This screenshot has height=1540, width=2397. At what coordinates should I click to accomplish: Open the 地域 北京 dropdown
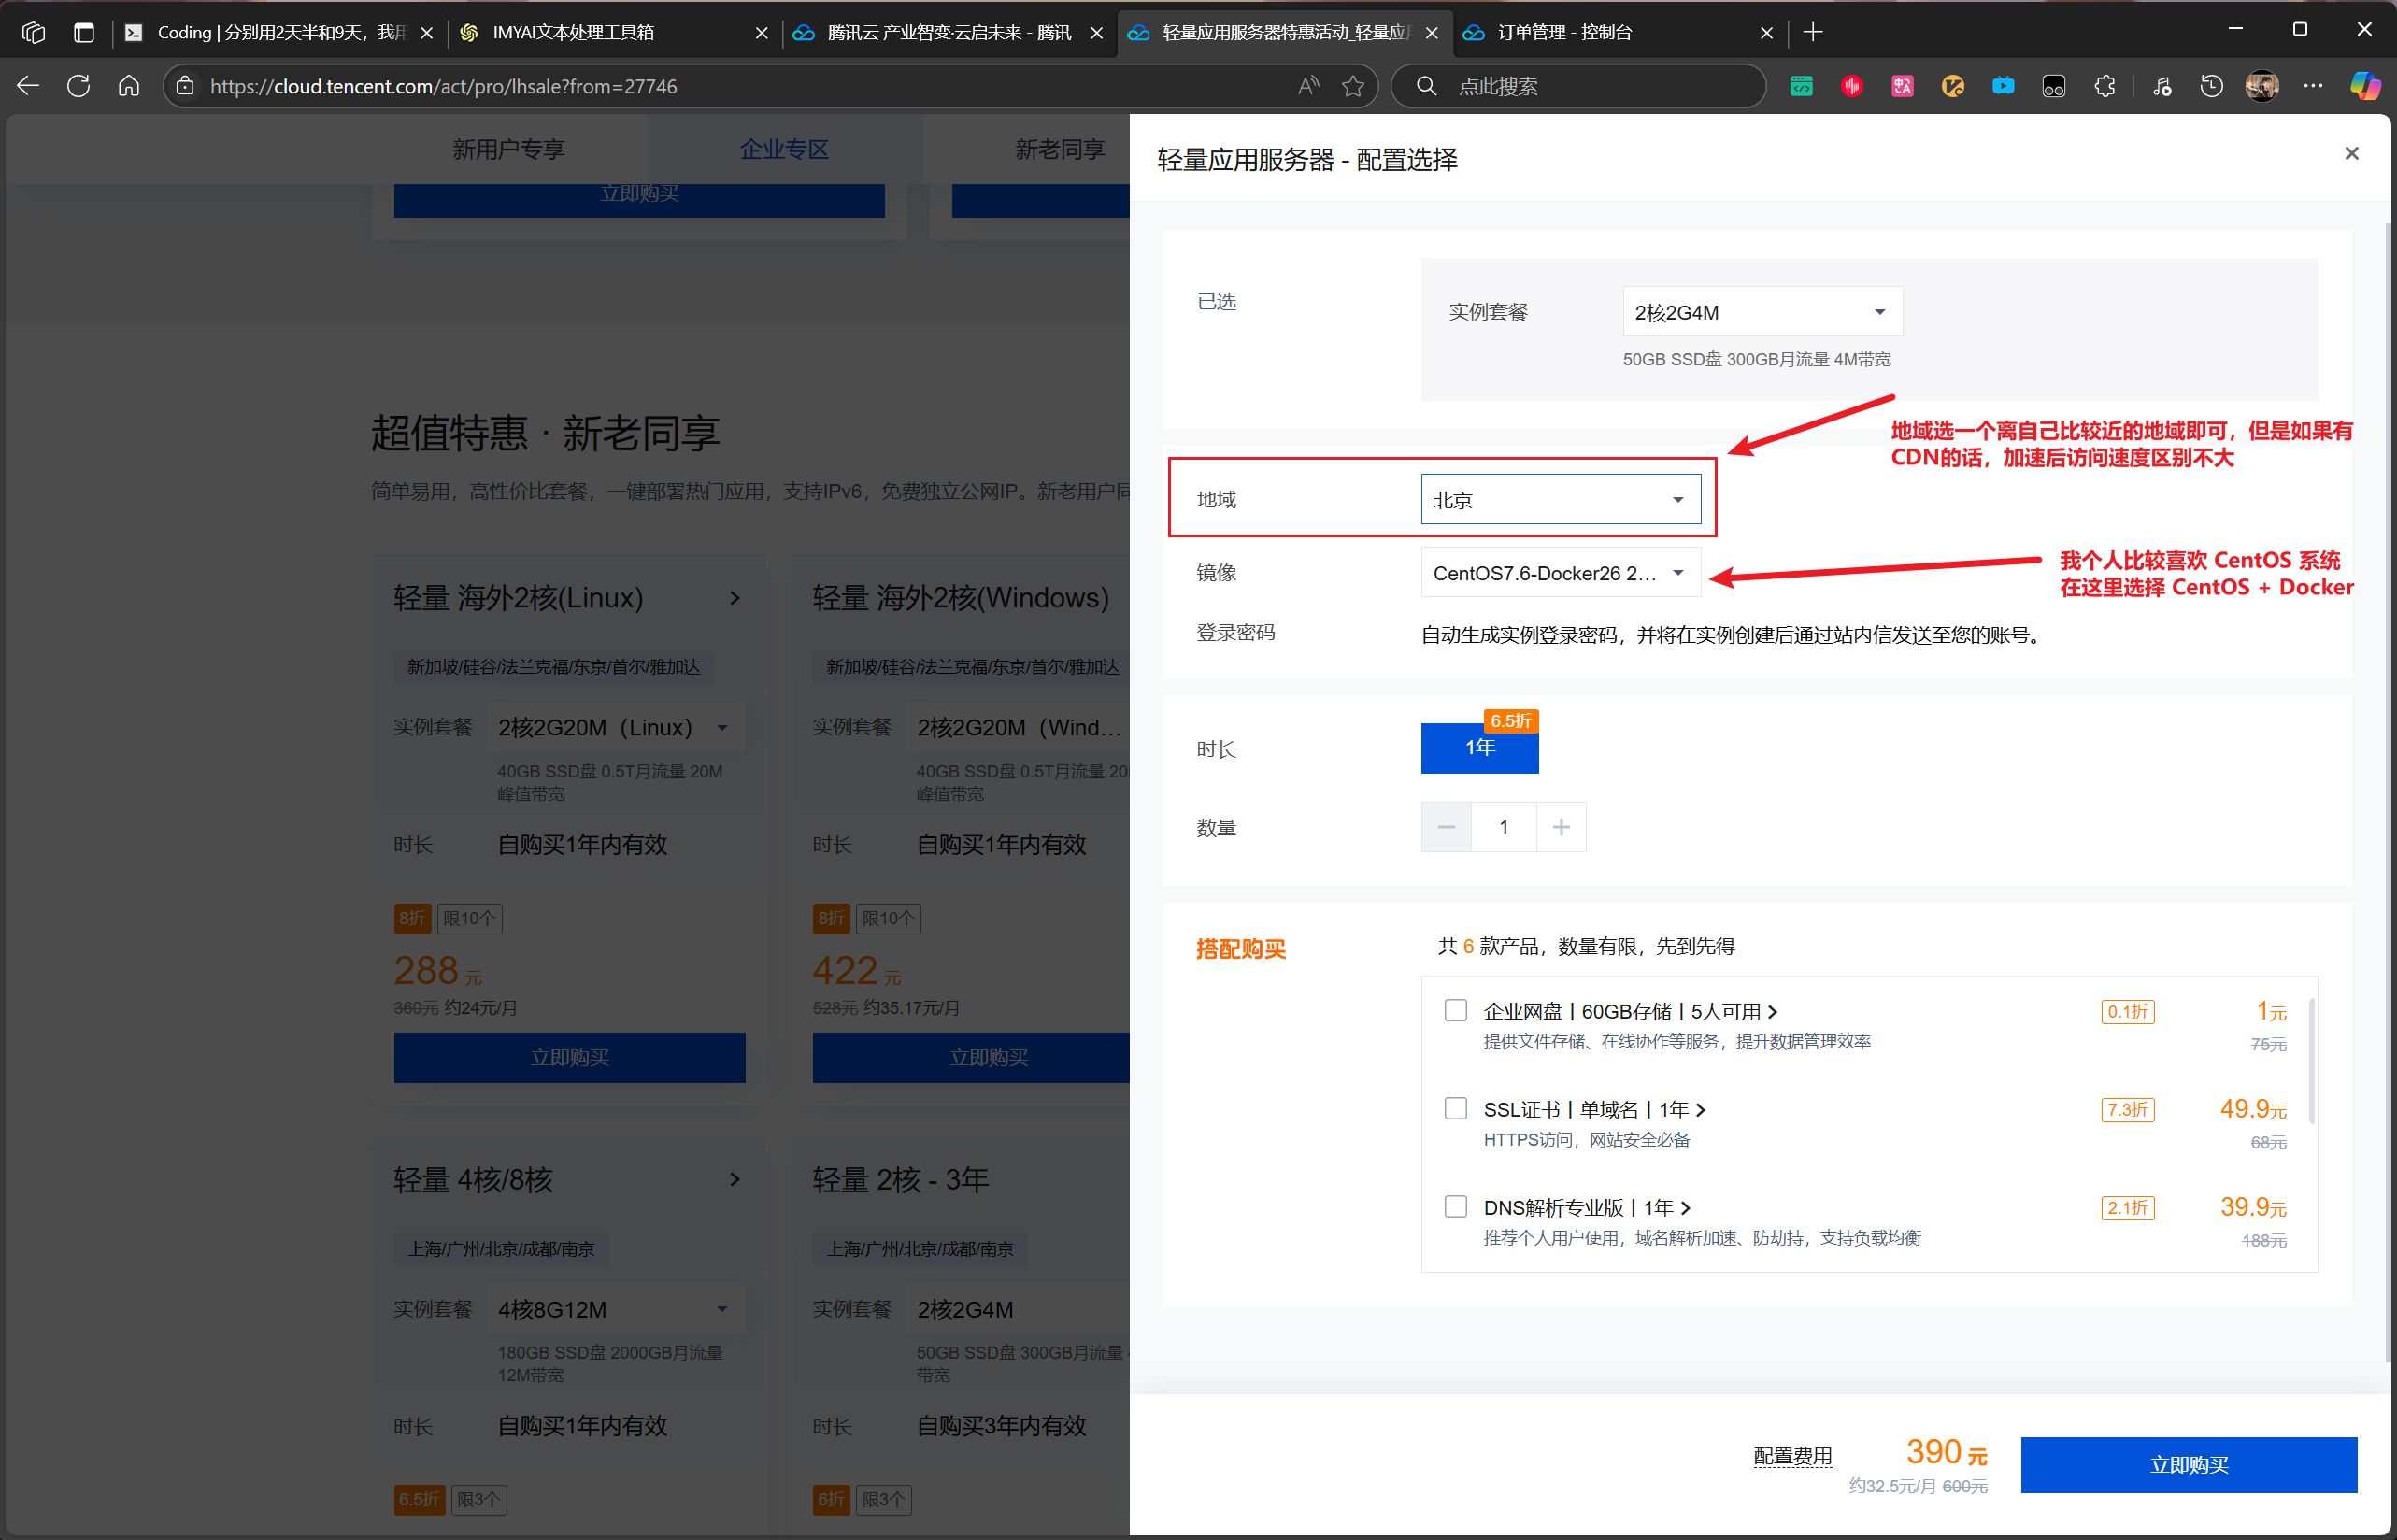(x=1560, y=499)
